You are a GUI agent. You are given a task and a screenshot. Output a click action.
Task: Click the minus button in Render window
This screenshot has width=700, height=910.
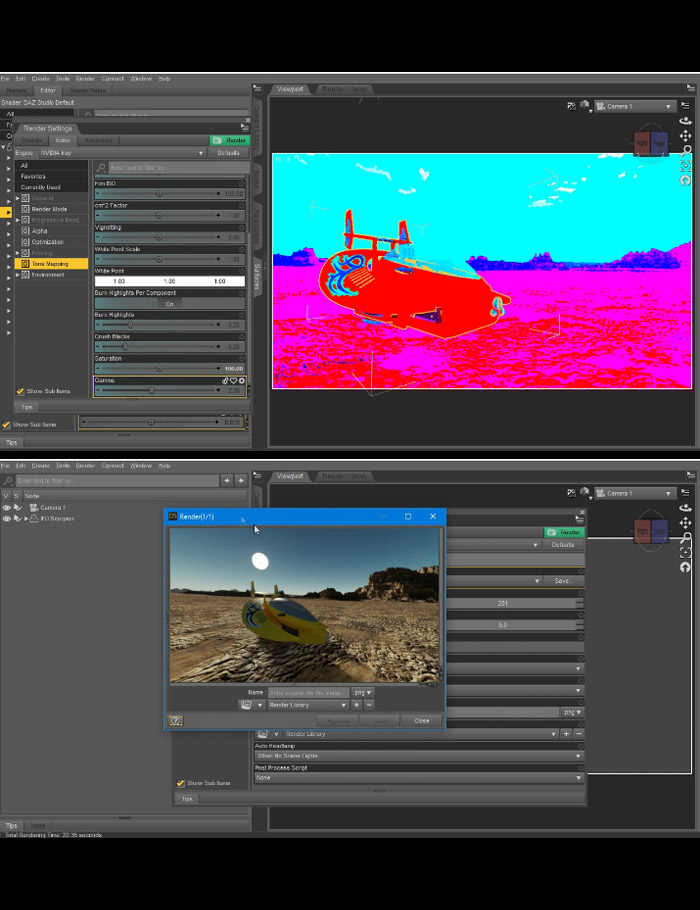pos(369,705)
